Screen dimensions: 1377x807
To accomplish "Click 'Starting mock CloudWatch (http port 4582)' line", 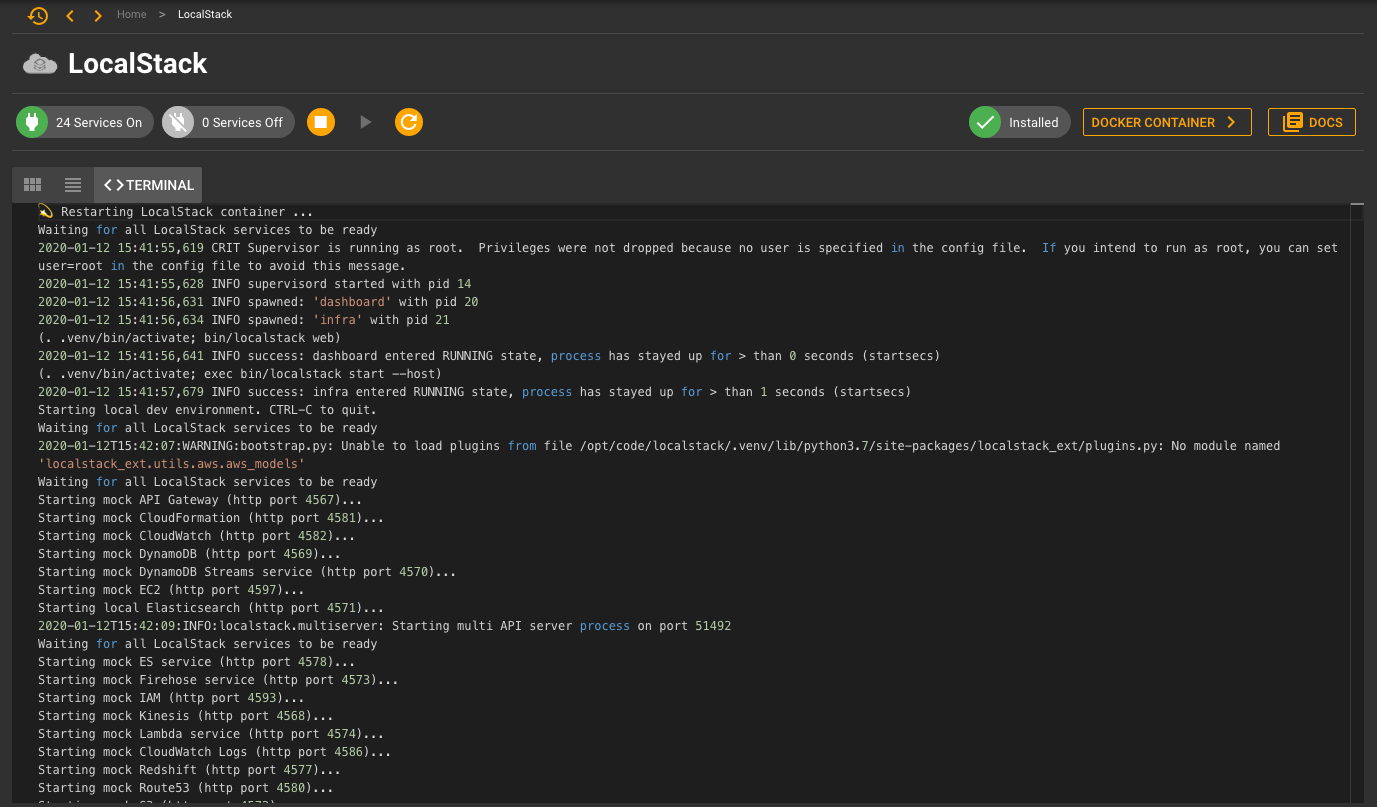I will click(196, 536).
